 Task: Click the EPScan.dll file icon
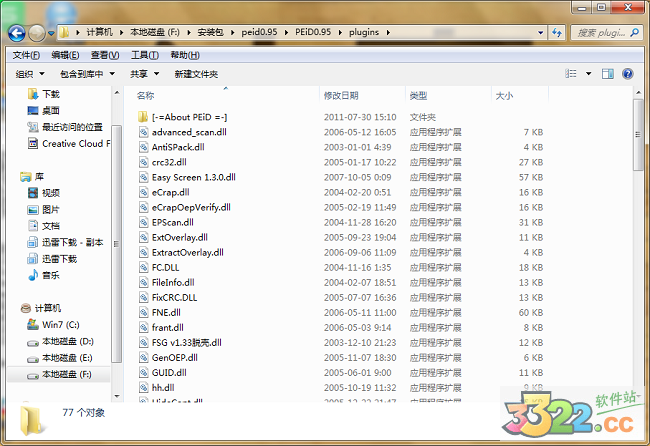(143, 223)
